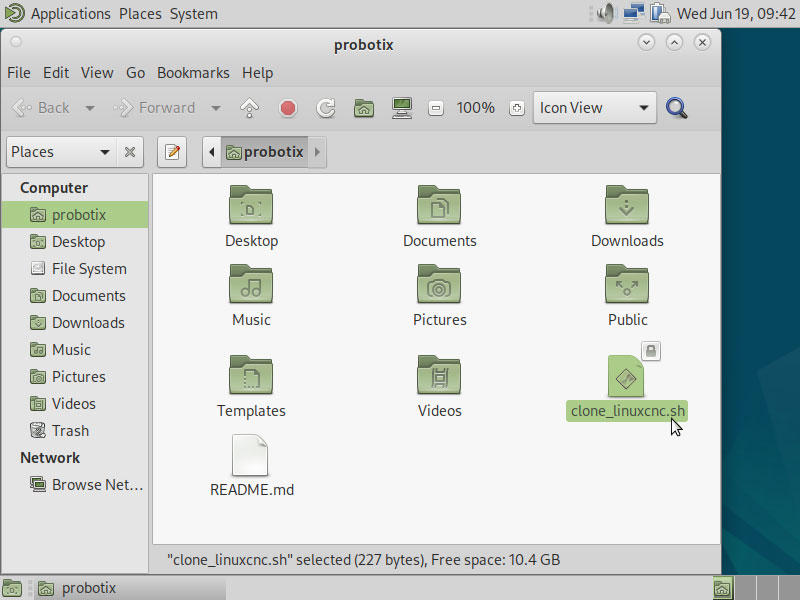Screen dimensions: 800x600
Task: Open the Edit menu
Action: tap(56, 73)
